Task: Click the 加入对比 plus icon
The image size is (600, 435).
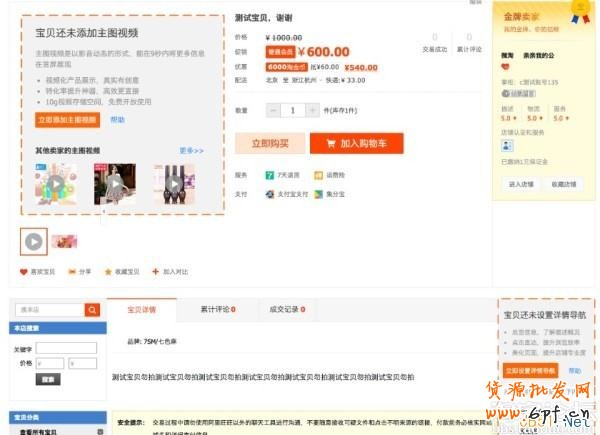Action: (155, 271)
